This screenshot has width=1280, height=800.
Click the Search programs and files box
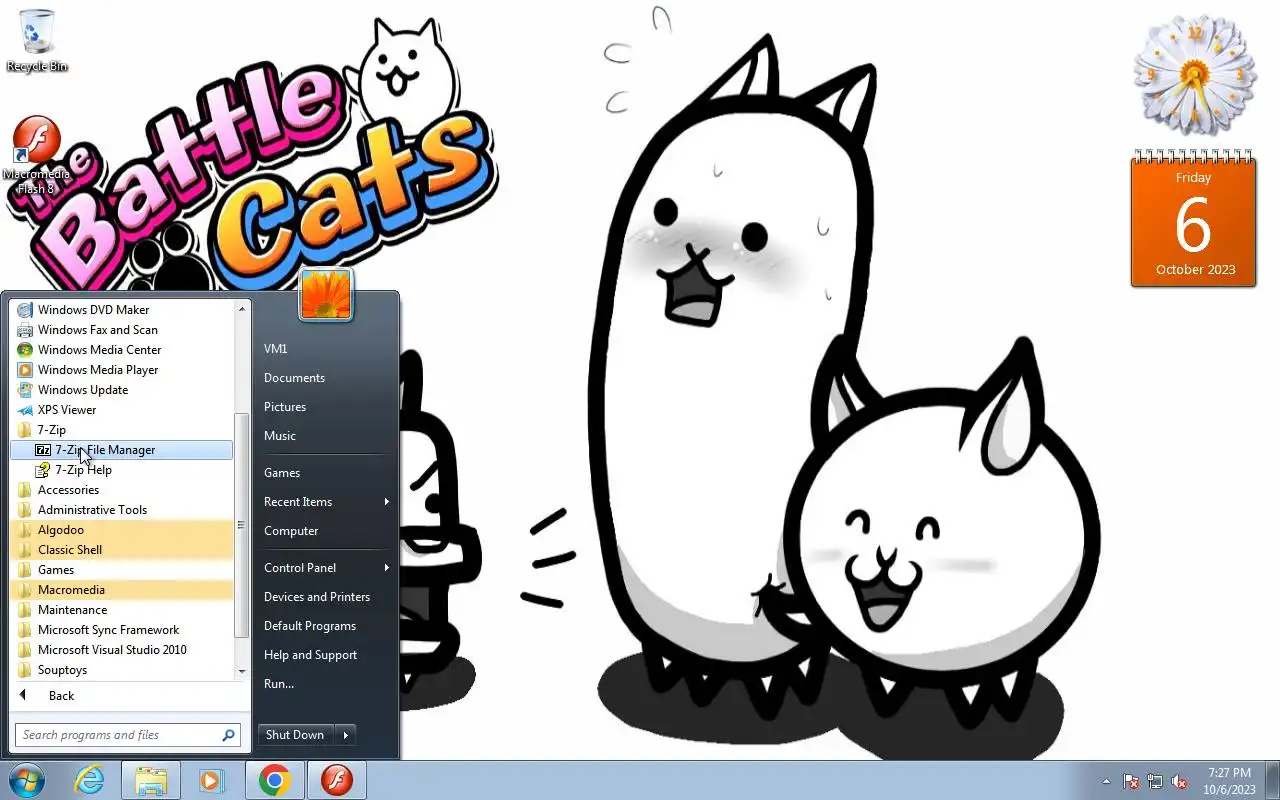[118, 735]
